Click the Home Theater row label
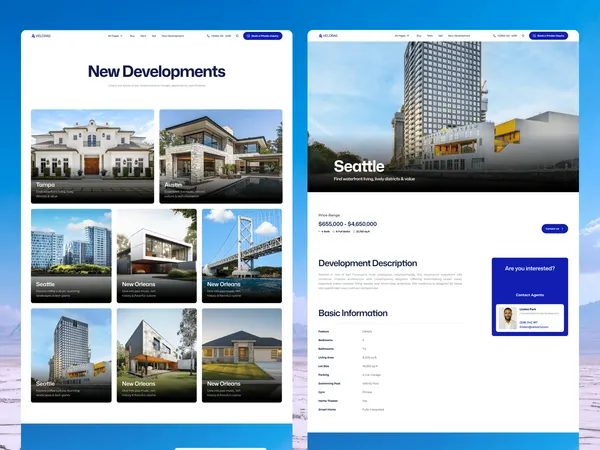This screenshot has width=600, height=450. (328, 401)
